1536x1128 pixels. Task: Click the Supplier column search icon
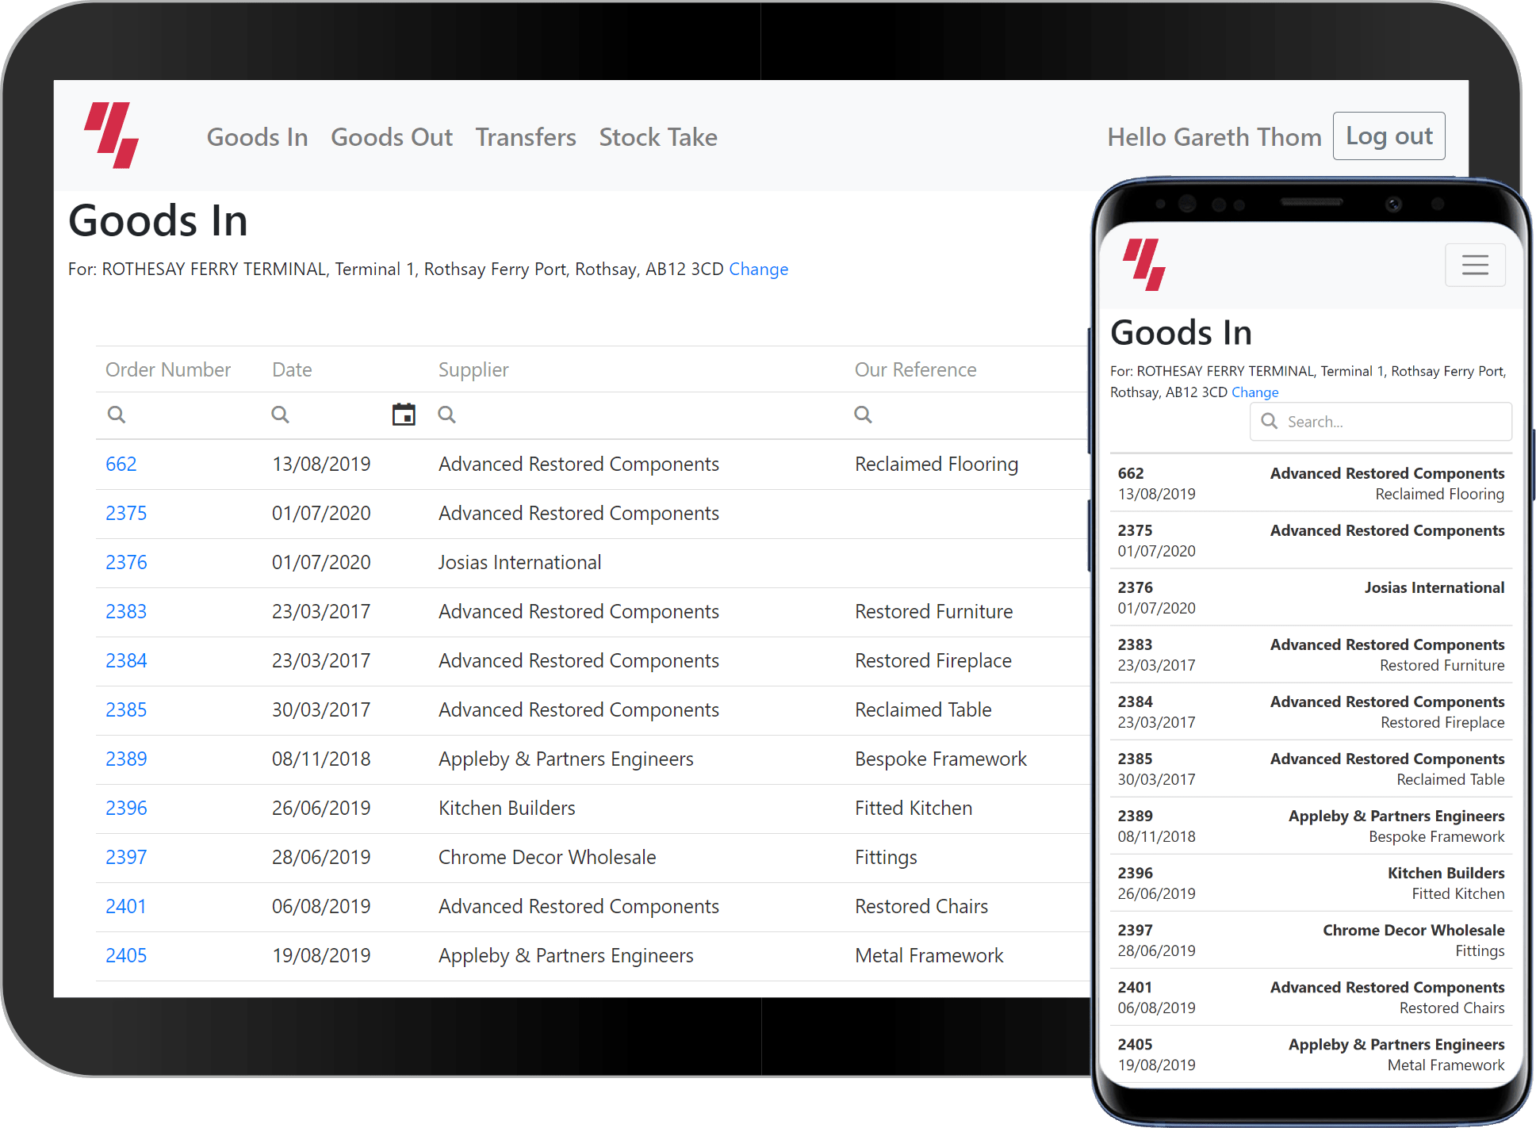[447, 415]
